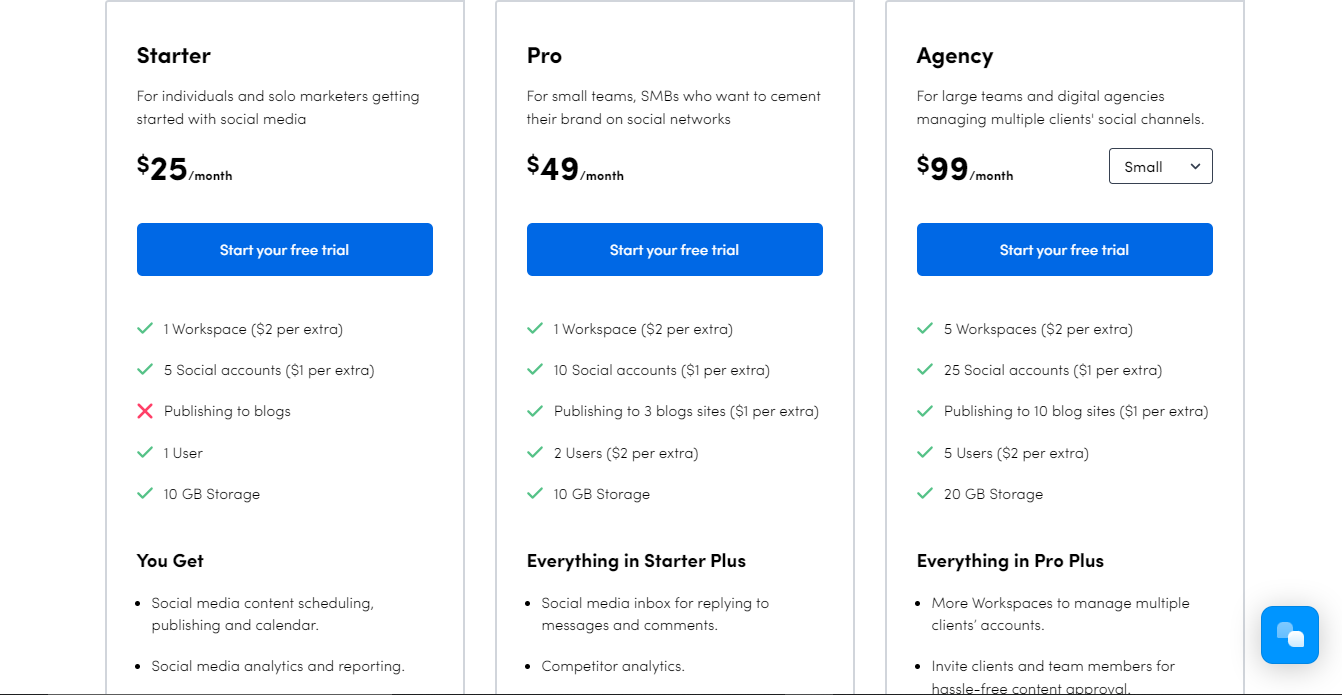This screenshot has height=695, width=1342.
Task: Click the checkmark beside 5 Social accounts
Action: tap(145, 369)
